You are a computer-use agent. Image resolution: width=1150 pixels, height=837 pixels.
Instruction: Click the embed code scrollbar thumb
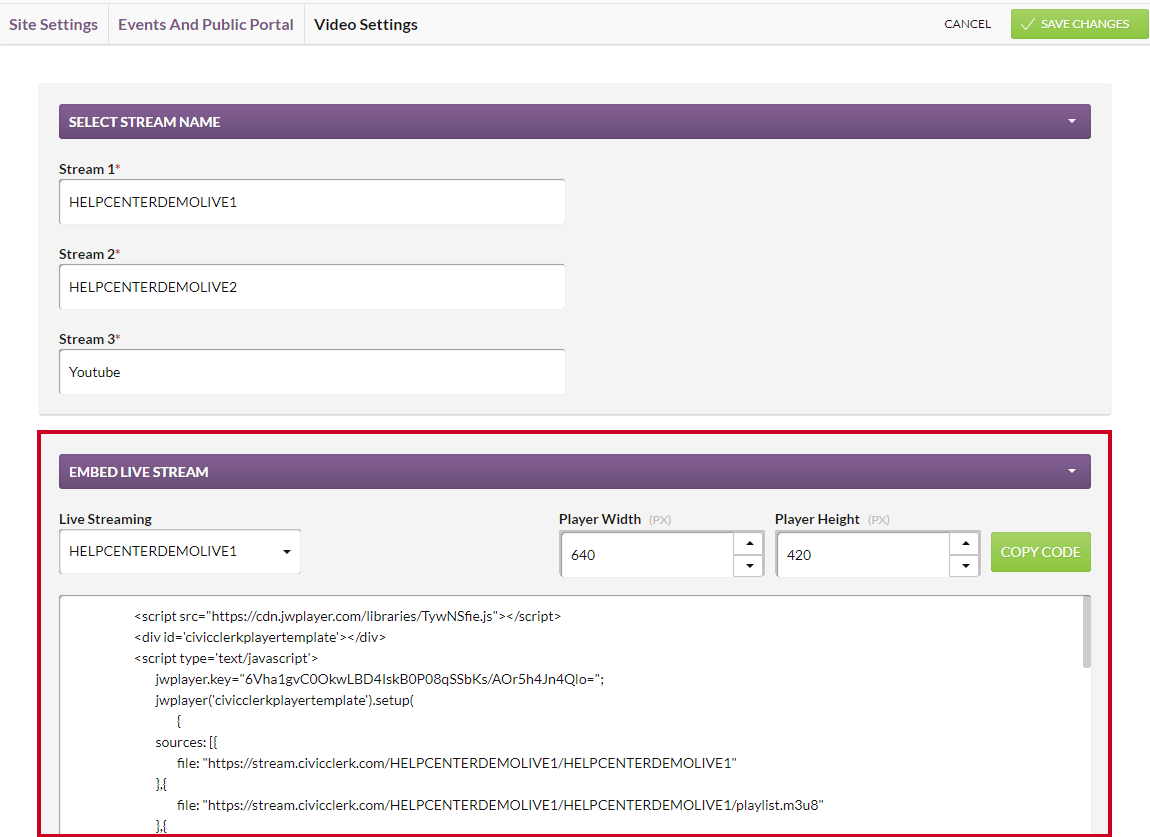pyautogui.click(x=1086, y=632)
